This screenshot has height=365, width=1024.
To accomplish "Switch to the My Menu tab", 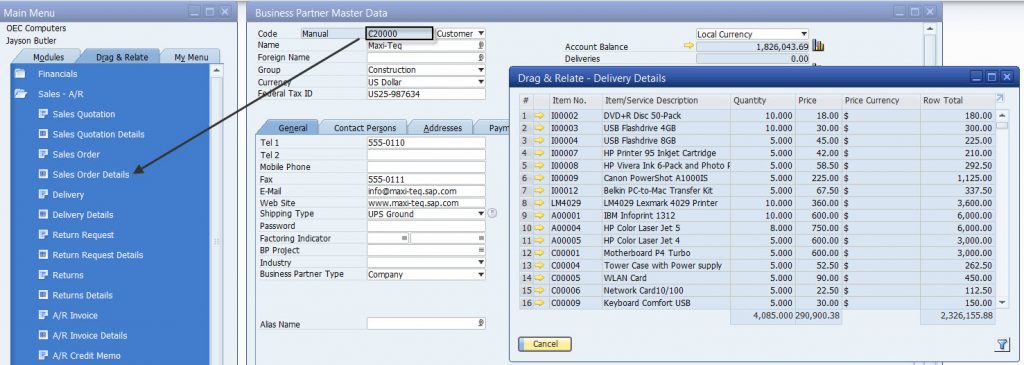I will point(191,57).
